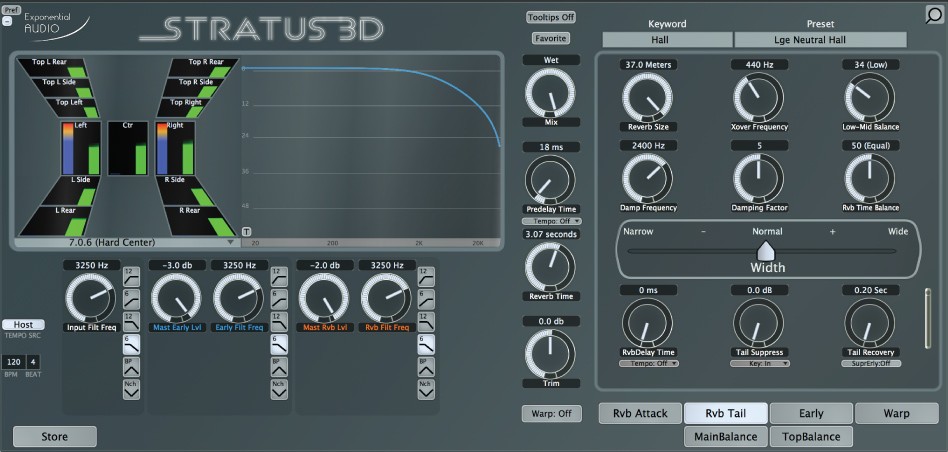Image resolution: width=948 pixels, height=452 pixels.
Task: Click the Damp Frequency knob
Action: pyautogui.click(x=648, y=178)
